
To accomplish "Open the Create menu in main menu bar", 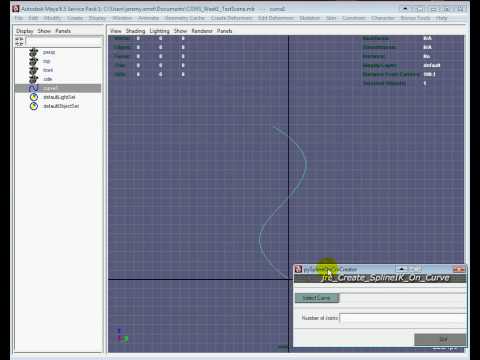I will [x=75, y=18].
